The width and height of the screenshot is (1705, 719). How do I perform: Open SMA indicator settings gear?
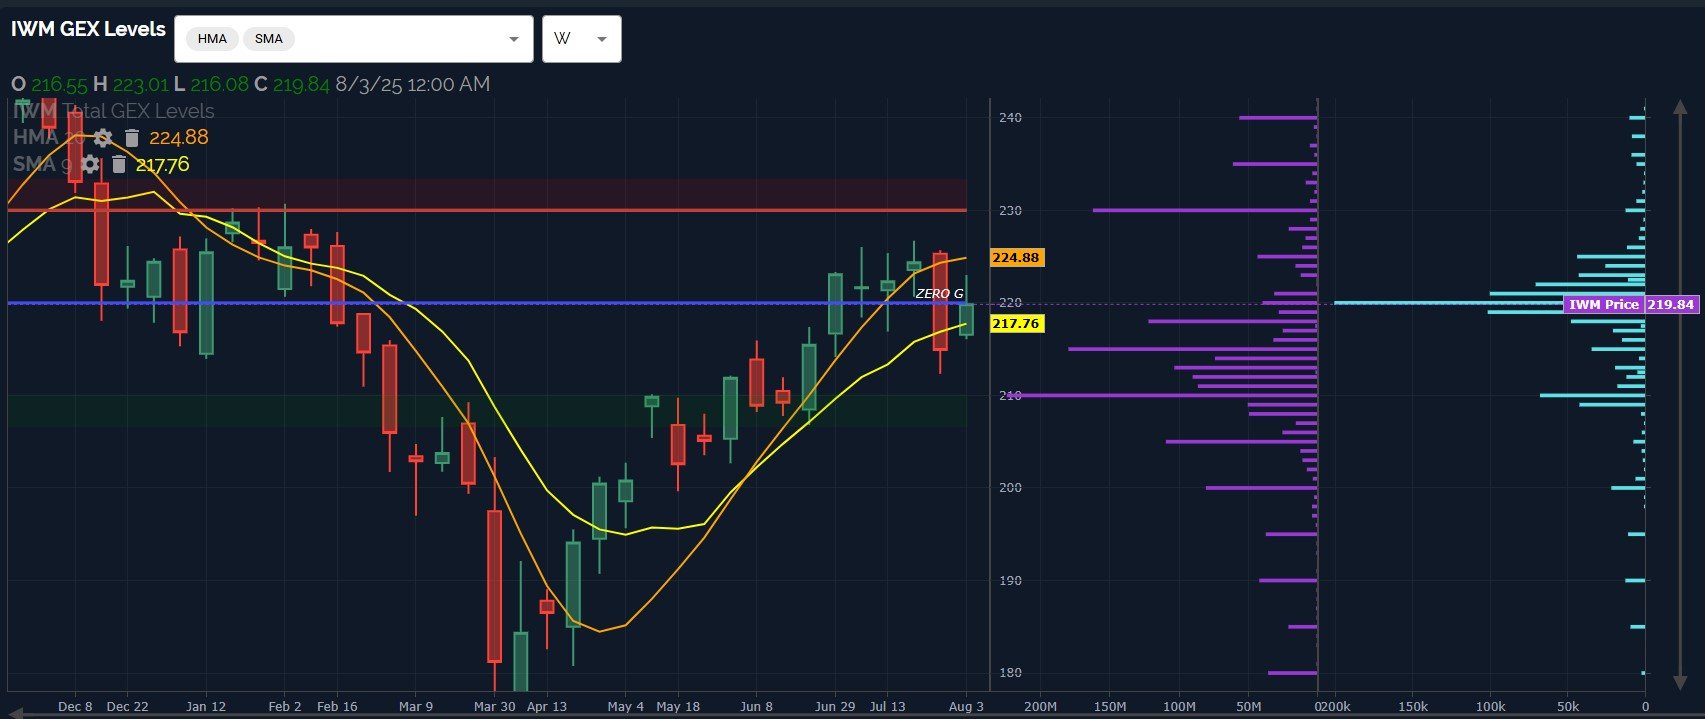click(90, 164)
